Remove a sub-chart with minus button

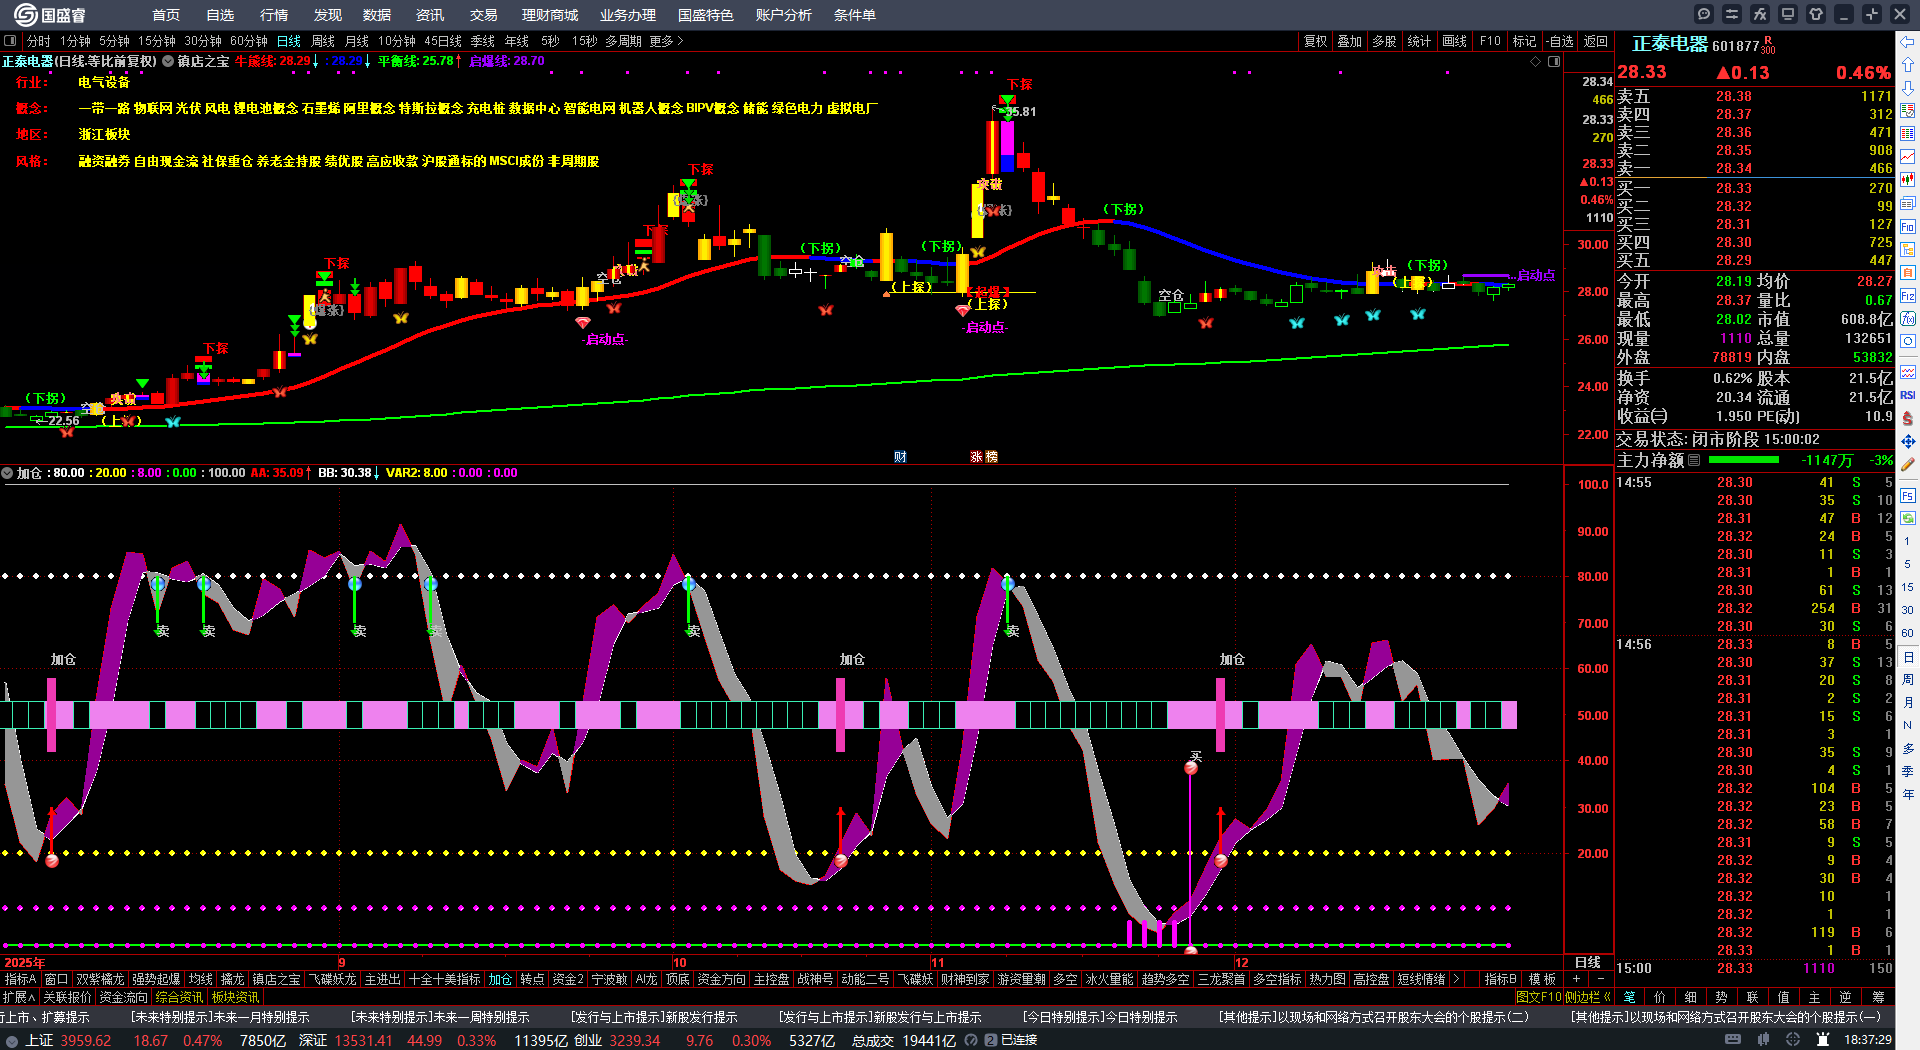pyautogui.click(x=1600, y=979)
